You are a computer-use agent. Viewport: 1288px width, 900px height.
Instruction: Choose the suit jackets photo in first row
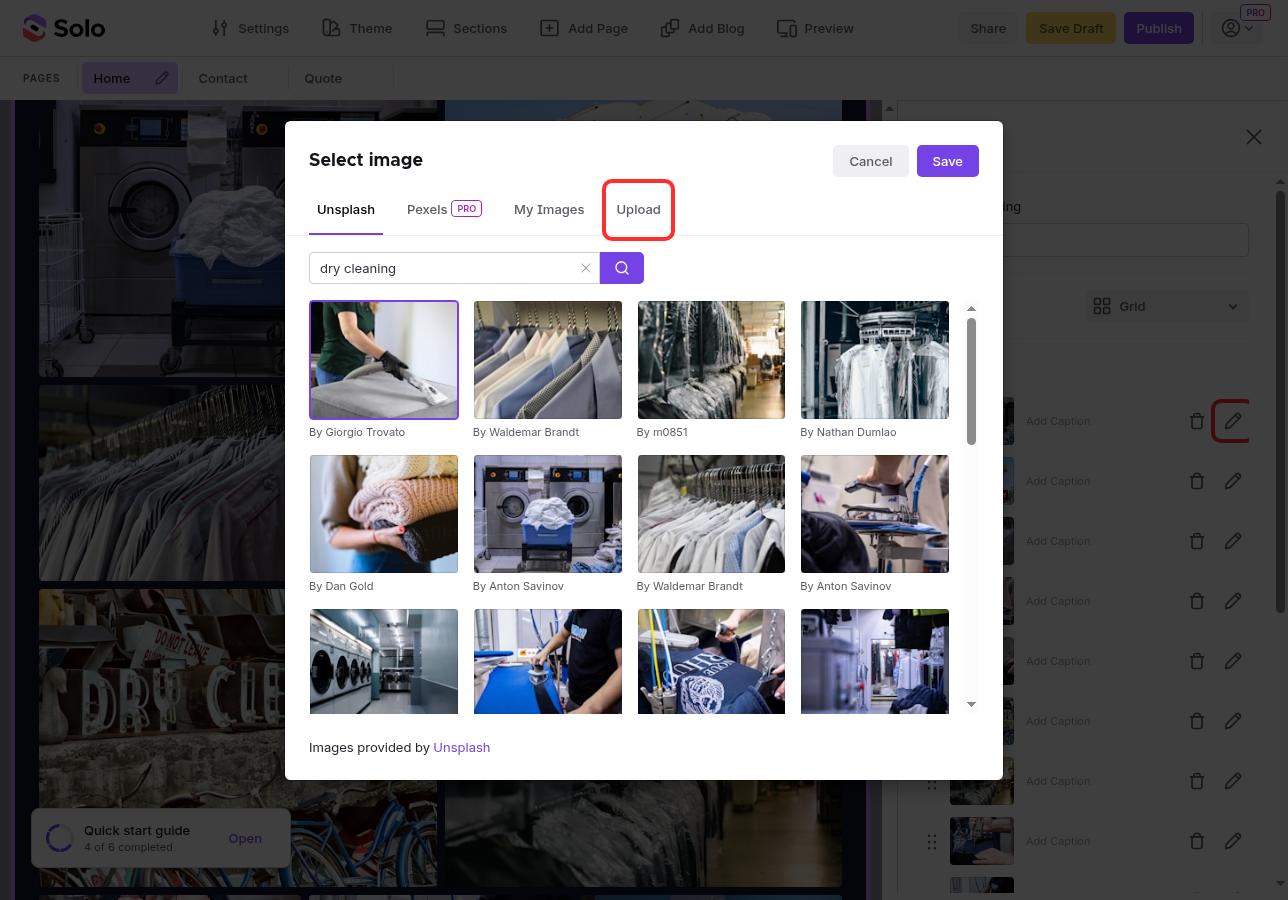[x=548, y=360]
